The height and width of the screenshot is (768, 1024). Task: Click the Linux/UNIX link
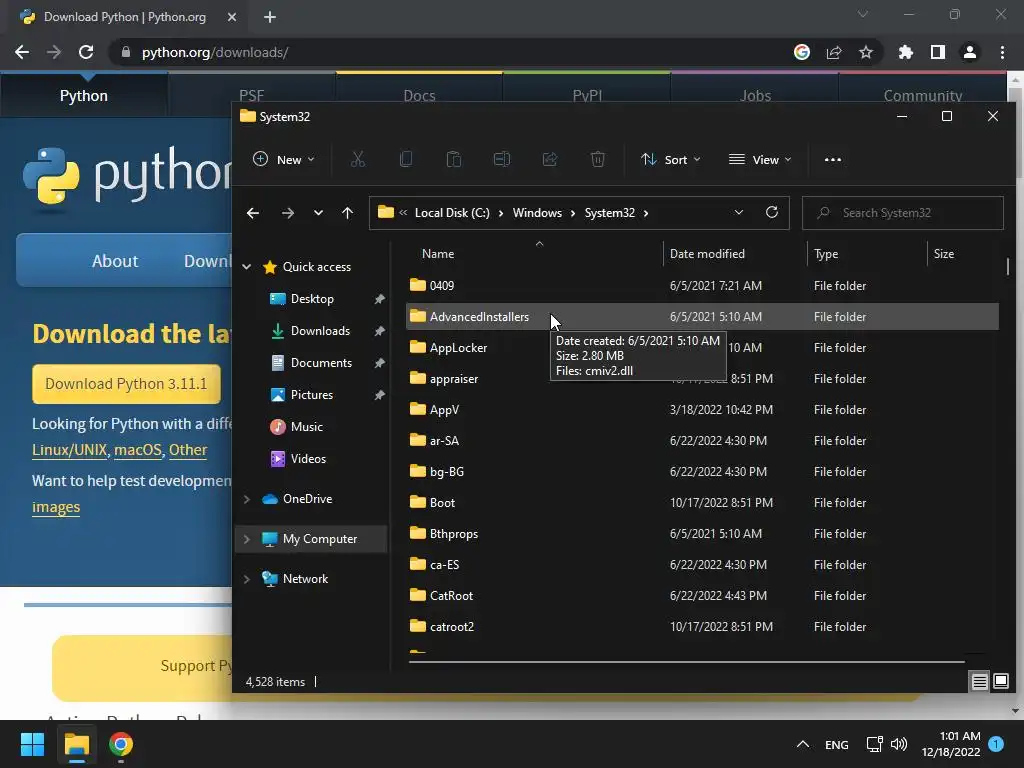point(69,450)
